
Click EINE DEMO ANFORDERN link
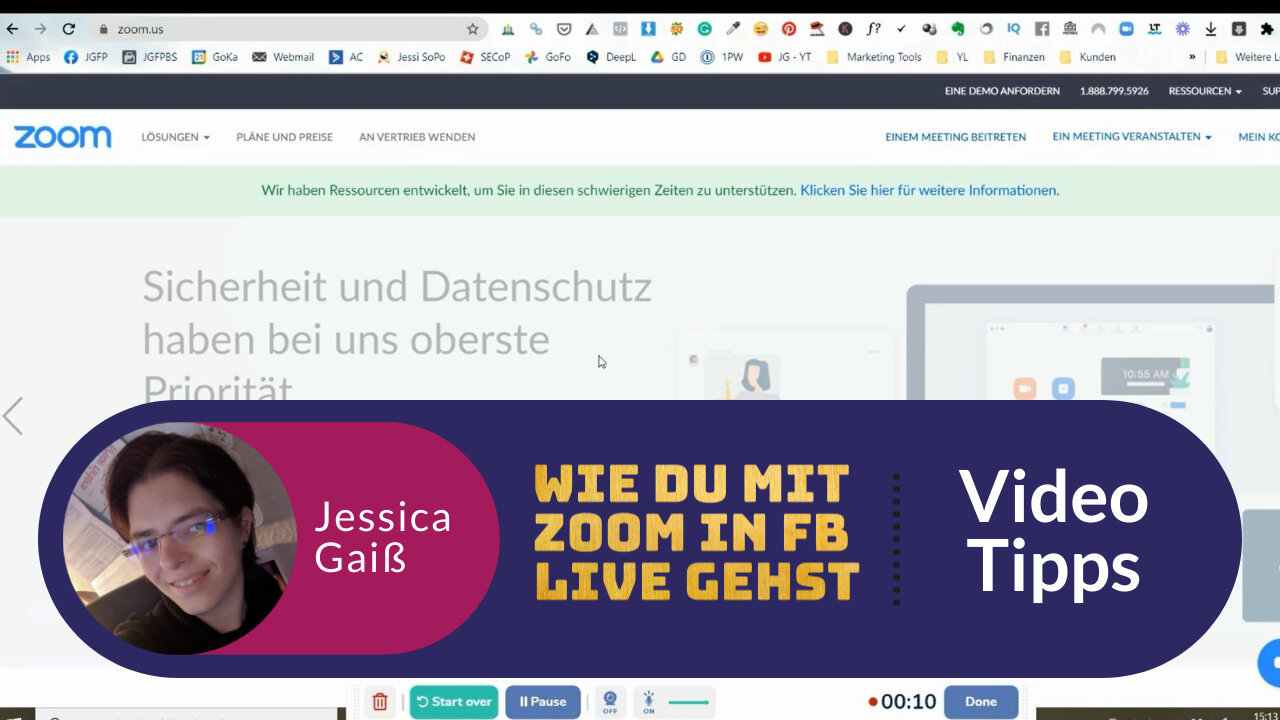[1002, 91]
